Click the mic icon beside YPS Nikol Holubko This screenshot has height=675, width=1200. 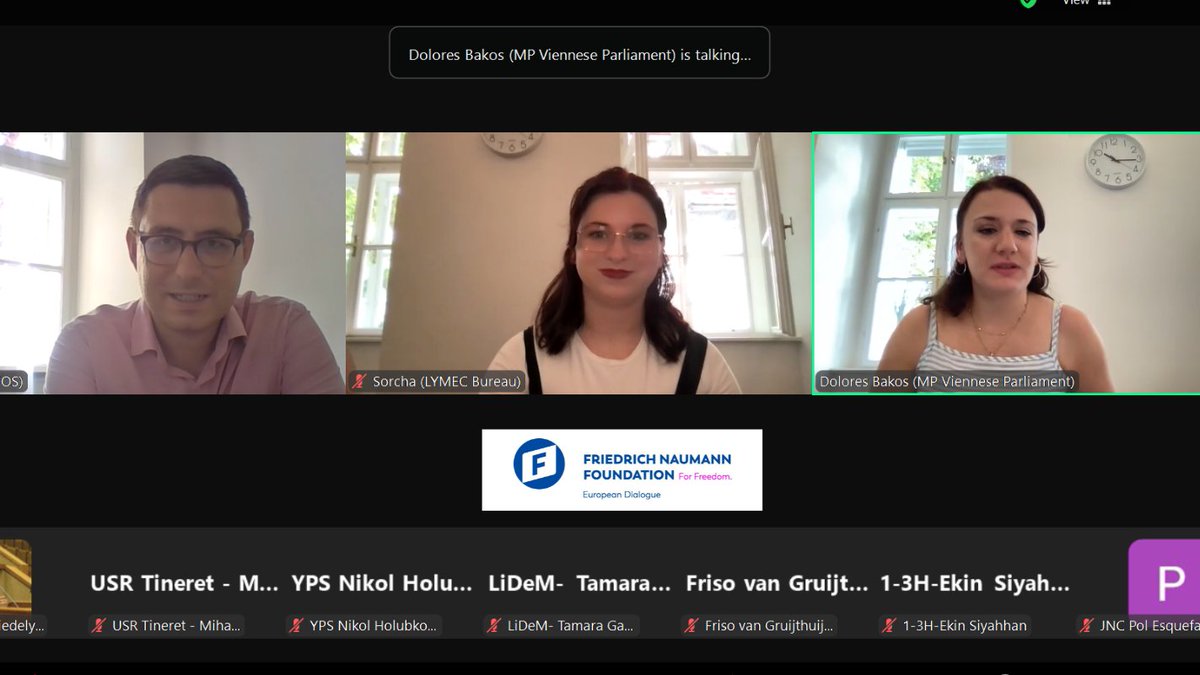pyautogui.click(x=294, y=626)
